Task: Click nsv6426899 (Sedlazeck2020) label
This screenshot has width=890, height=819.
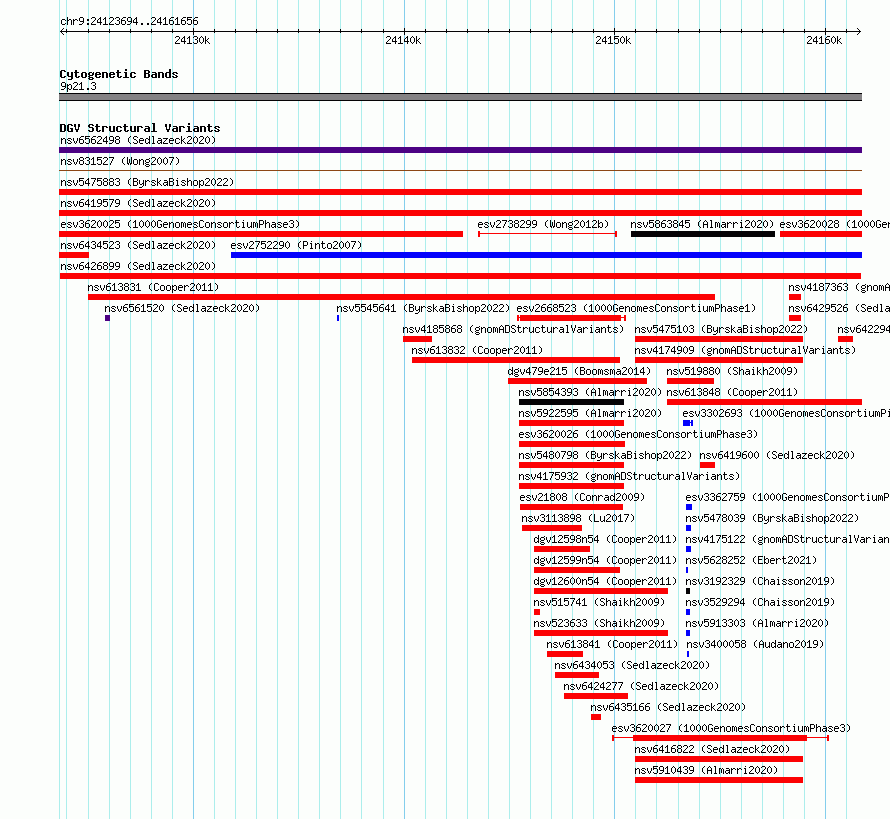Action: click(x=138, y=266)
